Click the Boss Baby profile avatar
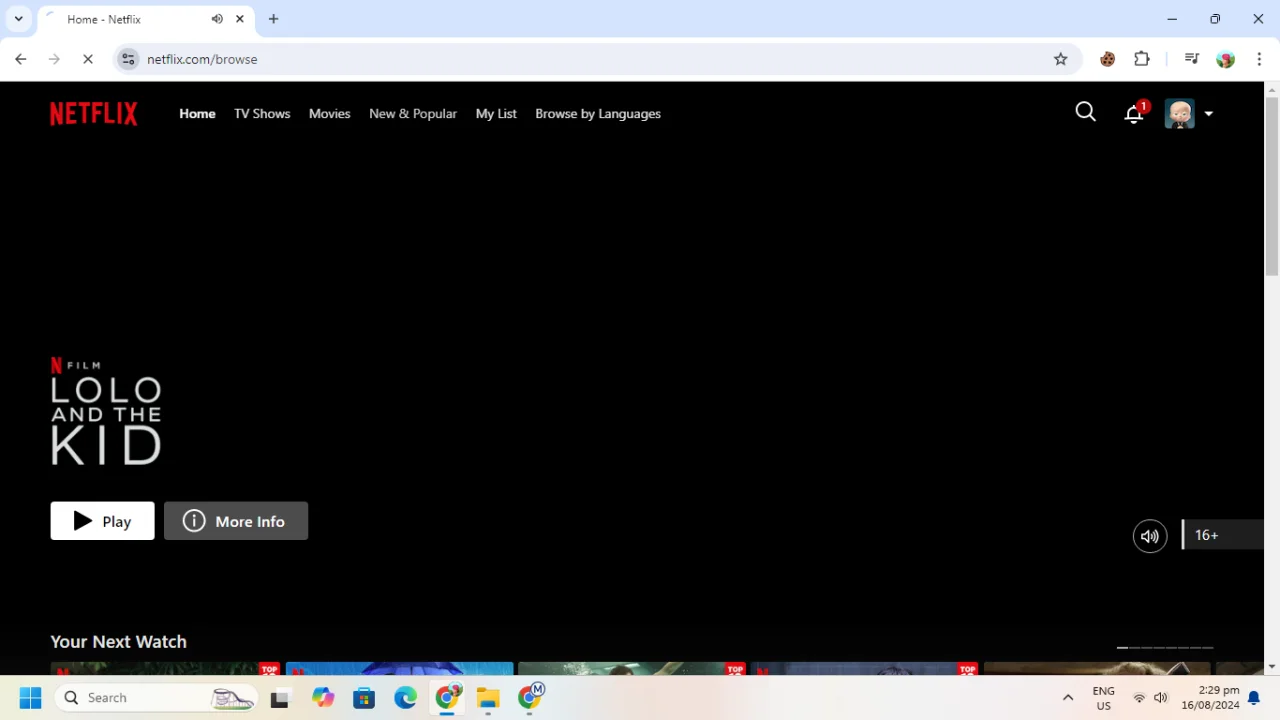The width and height of the screenshot is (1280, 720). pos(1180,113)
